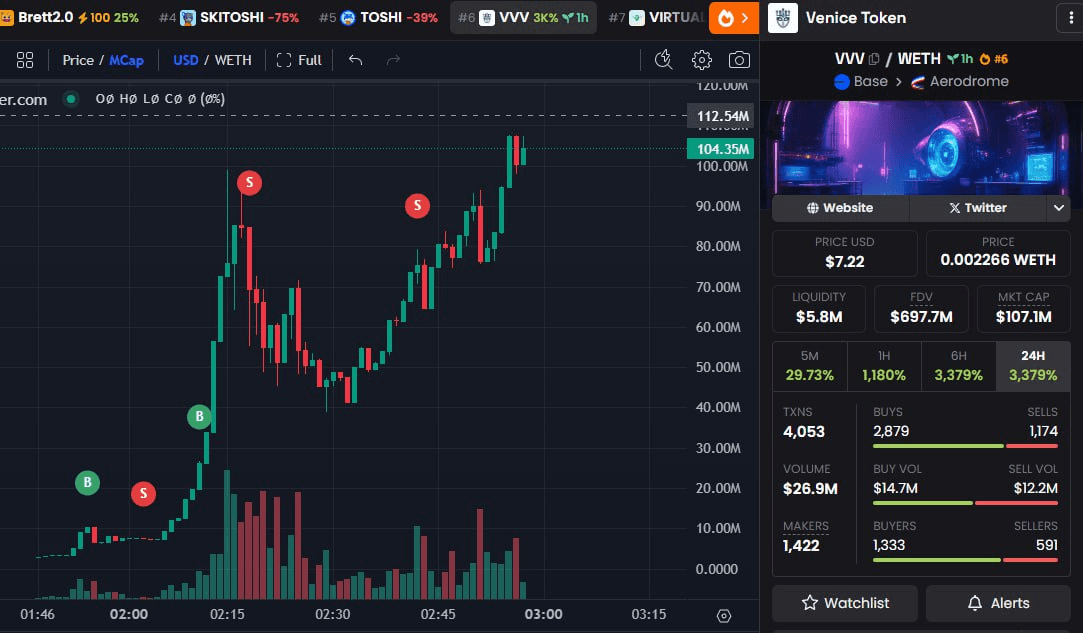Click the 0.002266 WETH price box
This screenshot has height=633, width=1083.
[x=998, y=253]
